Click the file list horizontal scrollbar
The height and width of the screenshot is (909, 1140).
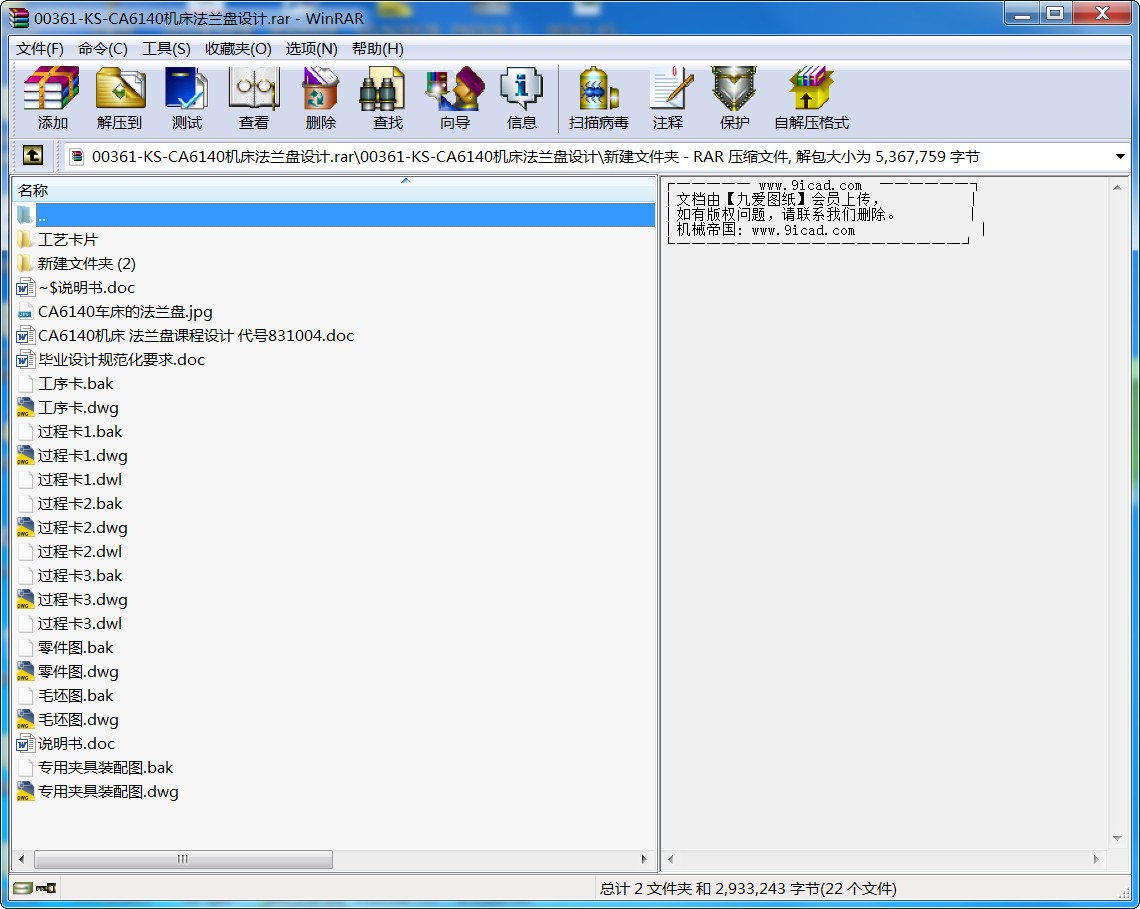click(183, 860)
